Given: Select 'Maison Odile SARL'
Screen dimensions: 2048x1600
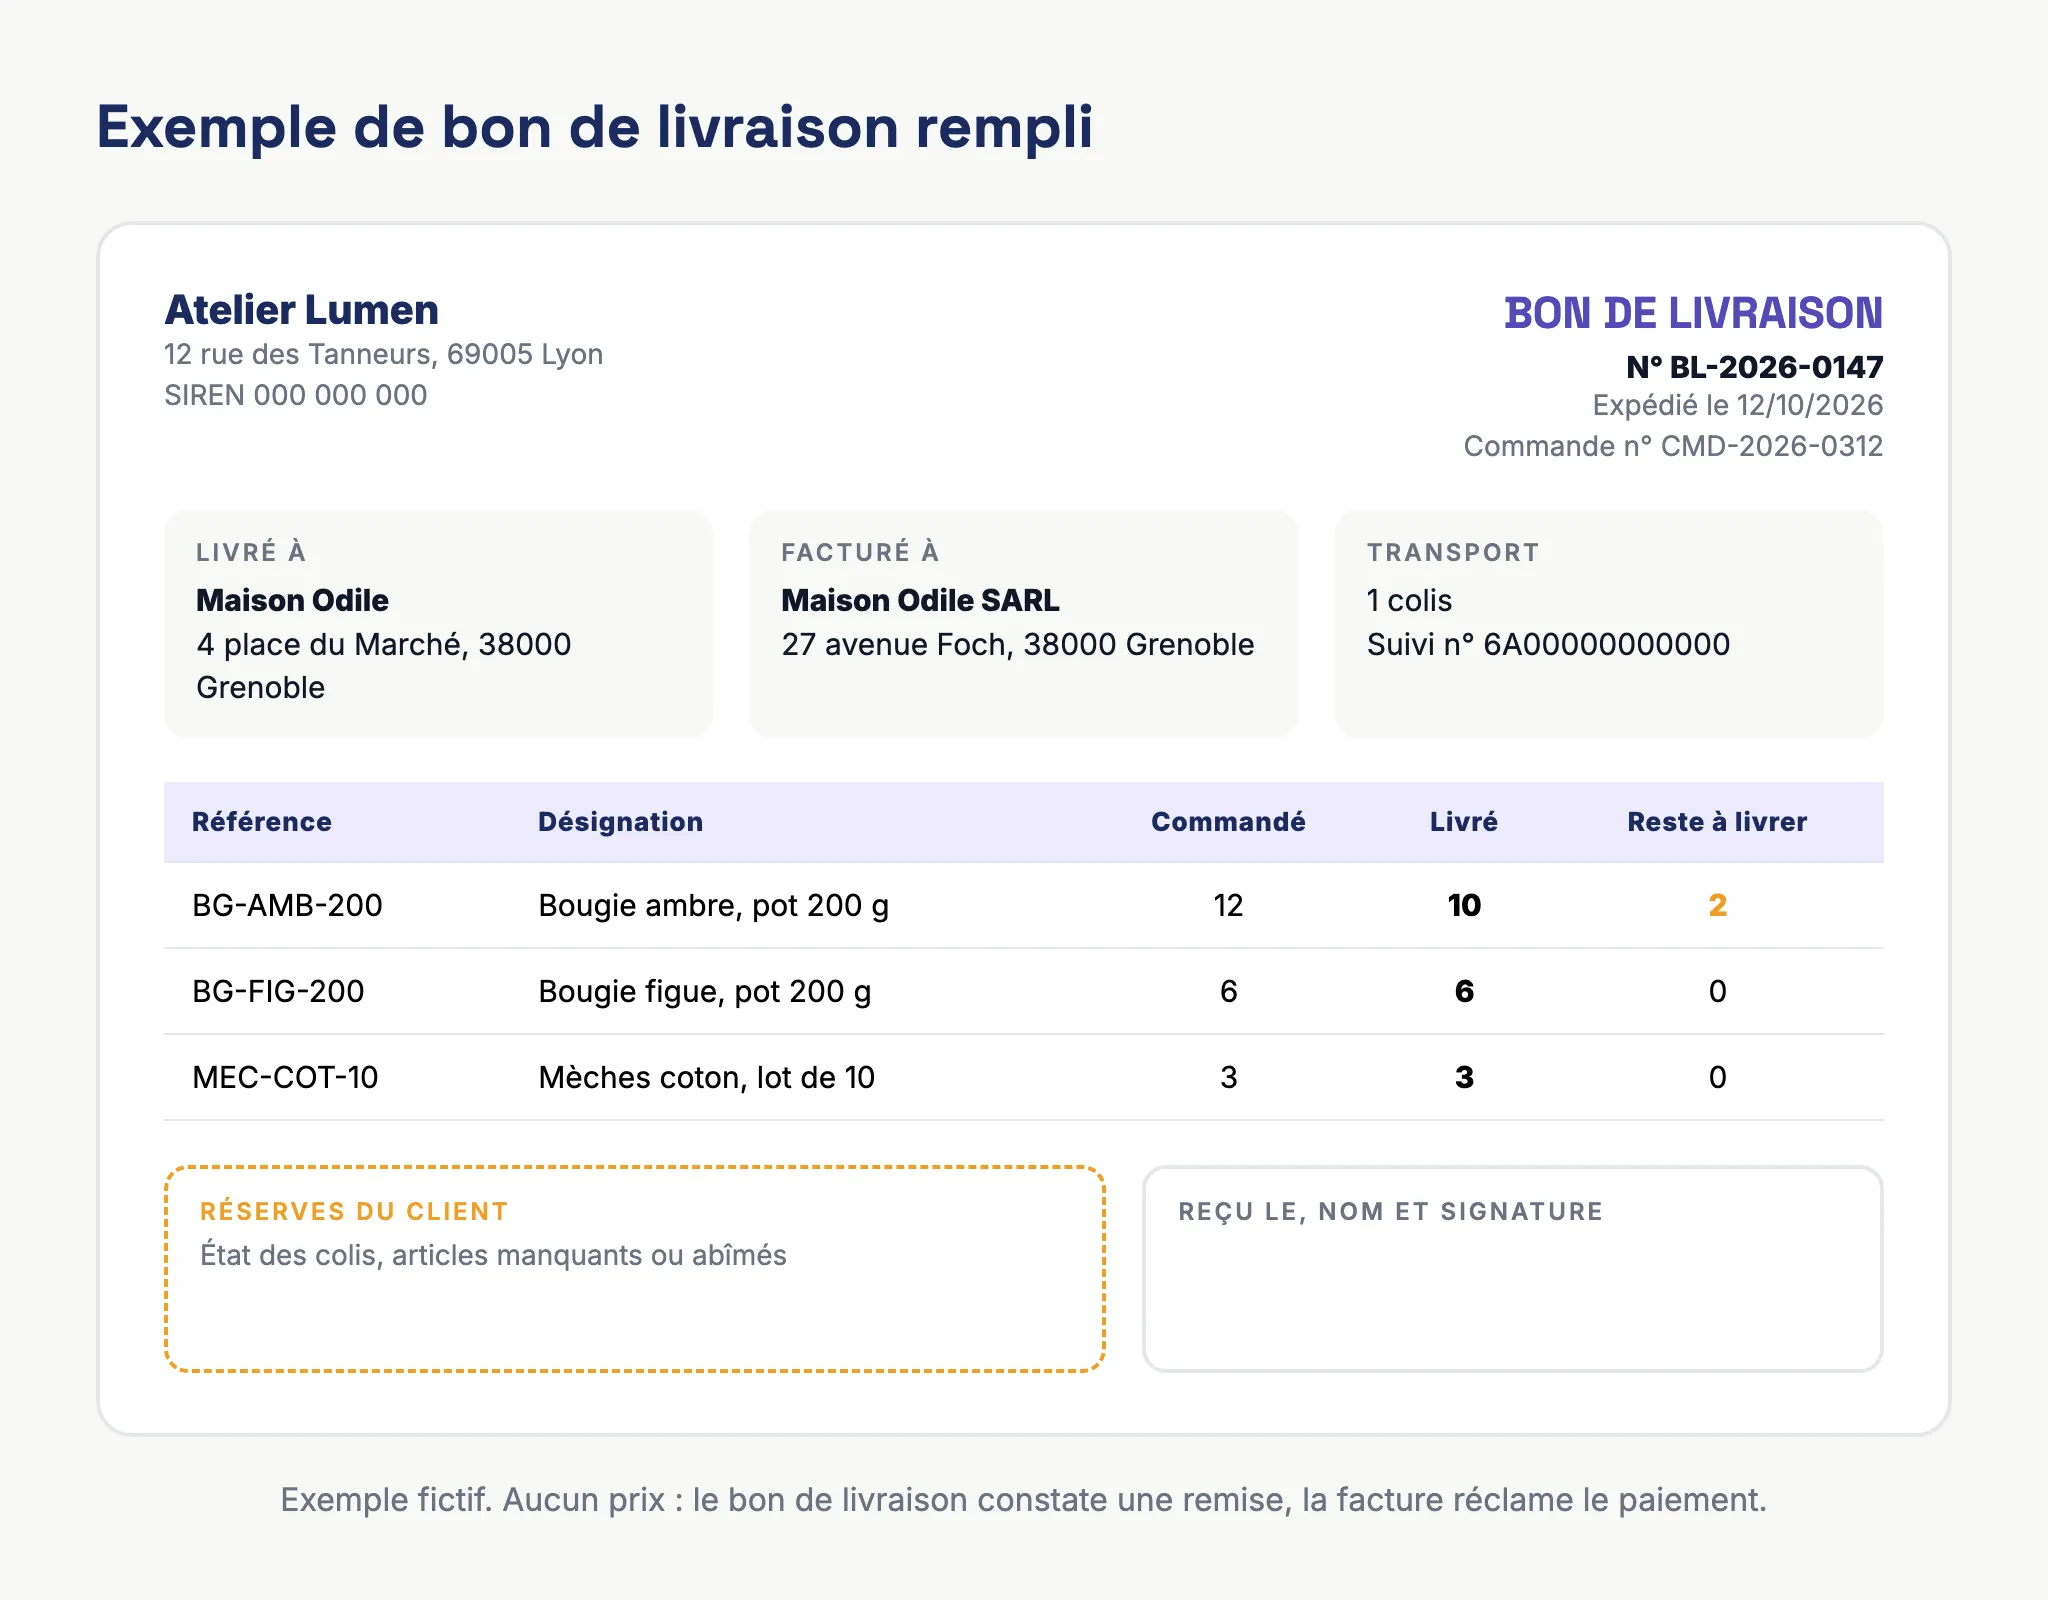Looking at the screenshot, I should [920, 600].
